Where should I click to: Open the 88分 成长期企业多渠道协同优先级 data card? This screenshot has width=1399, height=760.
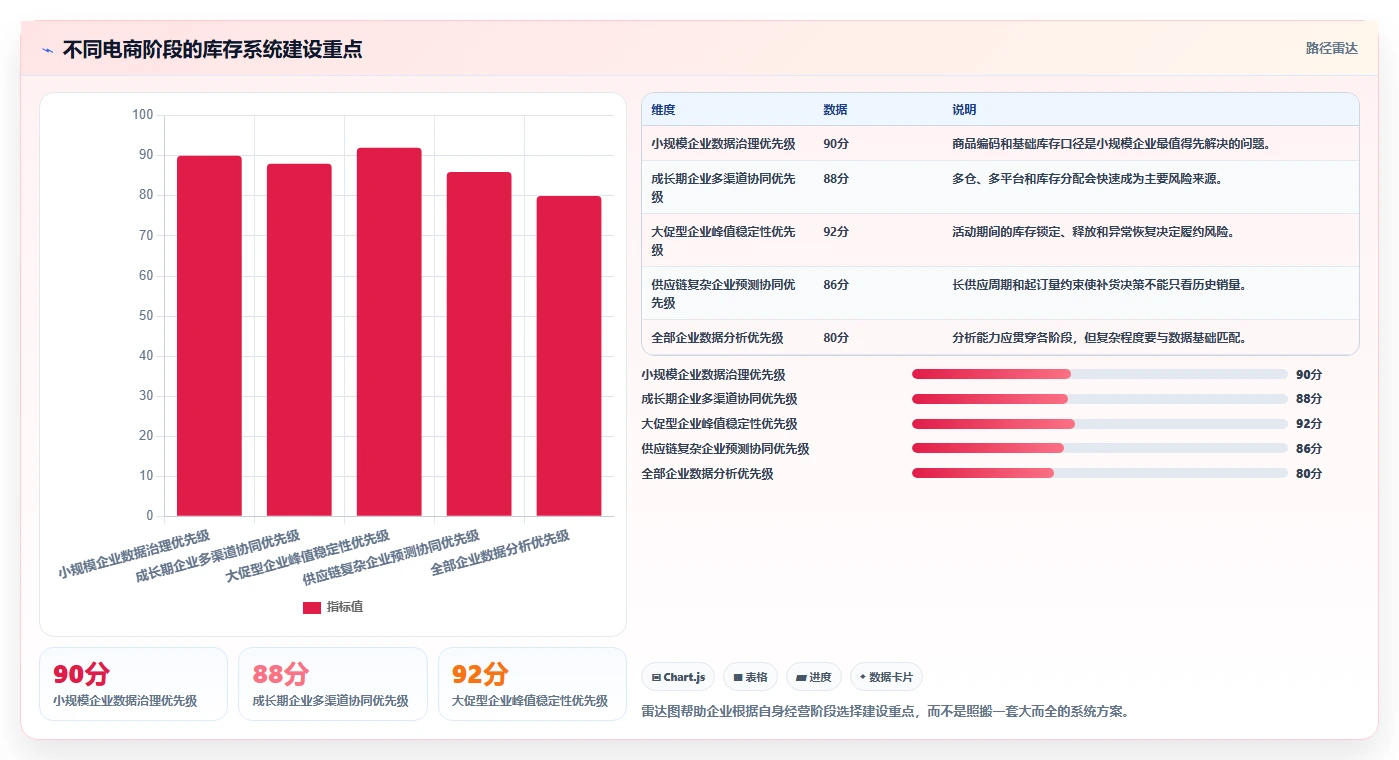[333, 684]
